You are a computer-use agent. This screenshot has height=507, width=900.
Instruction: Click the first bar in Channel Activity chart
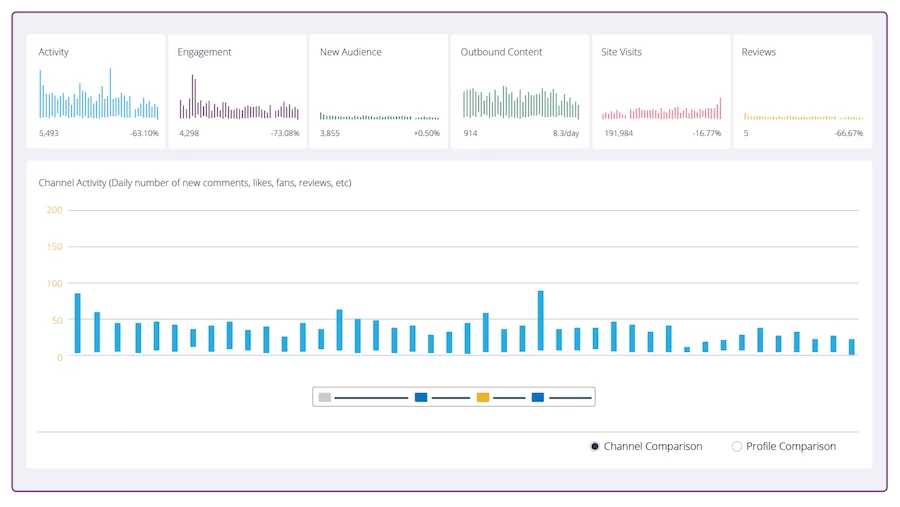click(x=78, y=323)
